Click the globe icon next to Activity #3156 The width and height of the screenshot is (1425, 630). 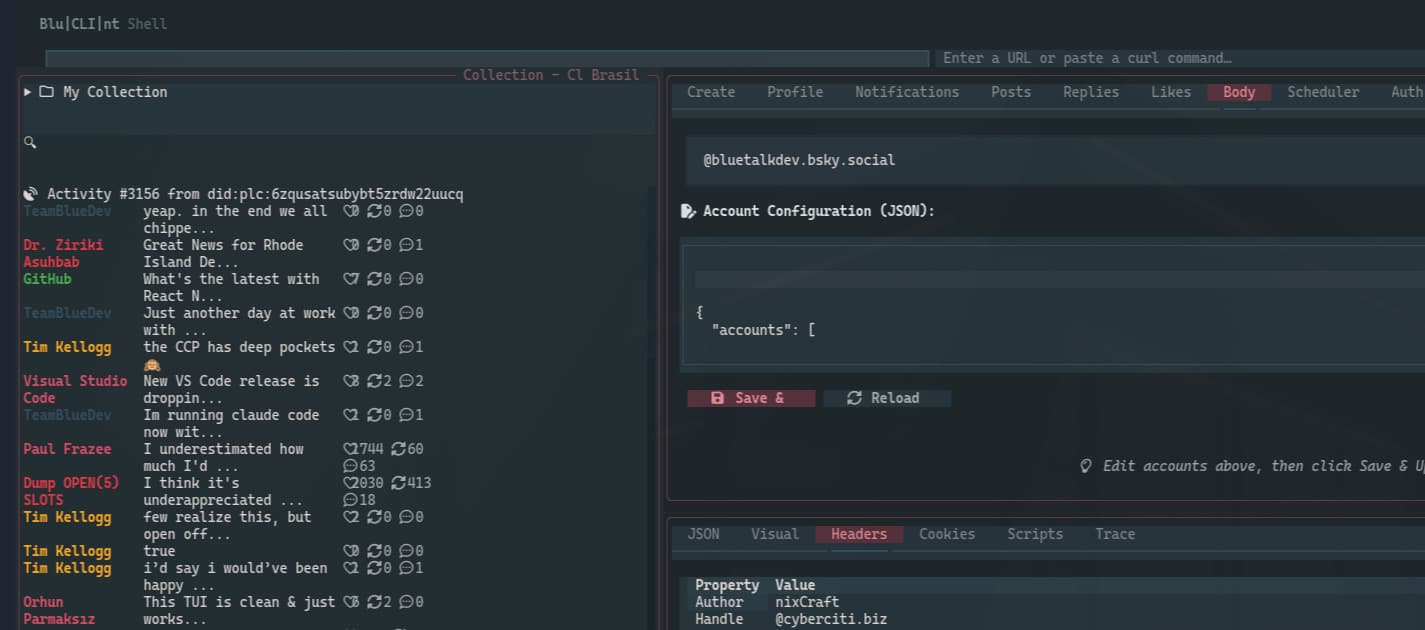coord(29,193)
